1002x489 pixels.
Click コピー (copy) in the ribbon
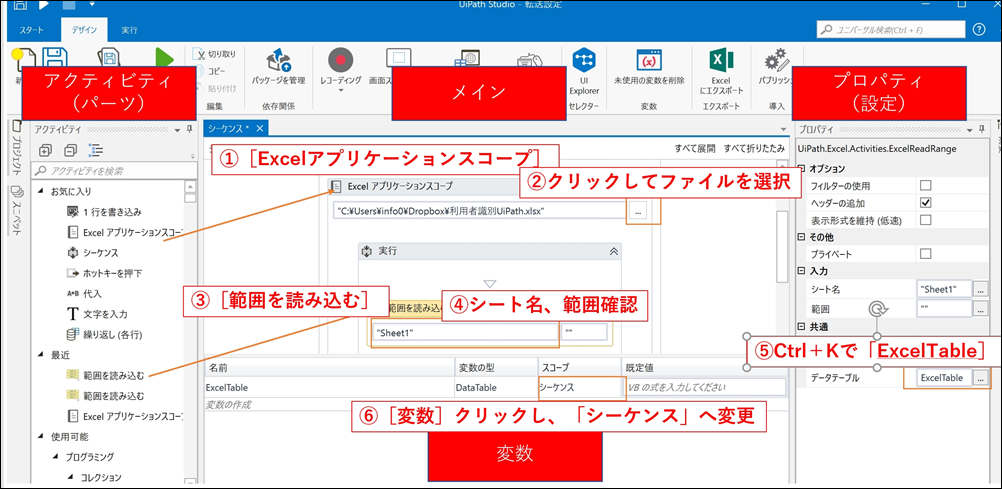[211, 72]
